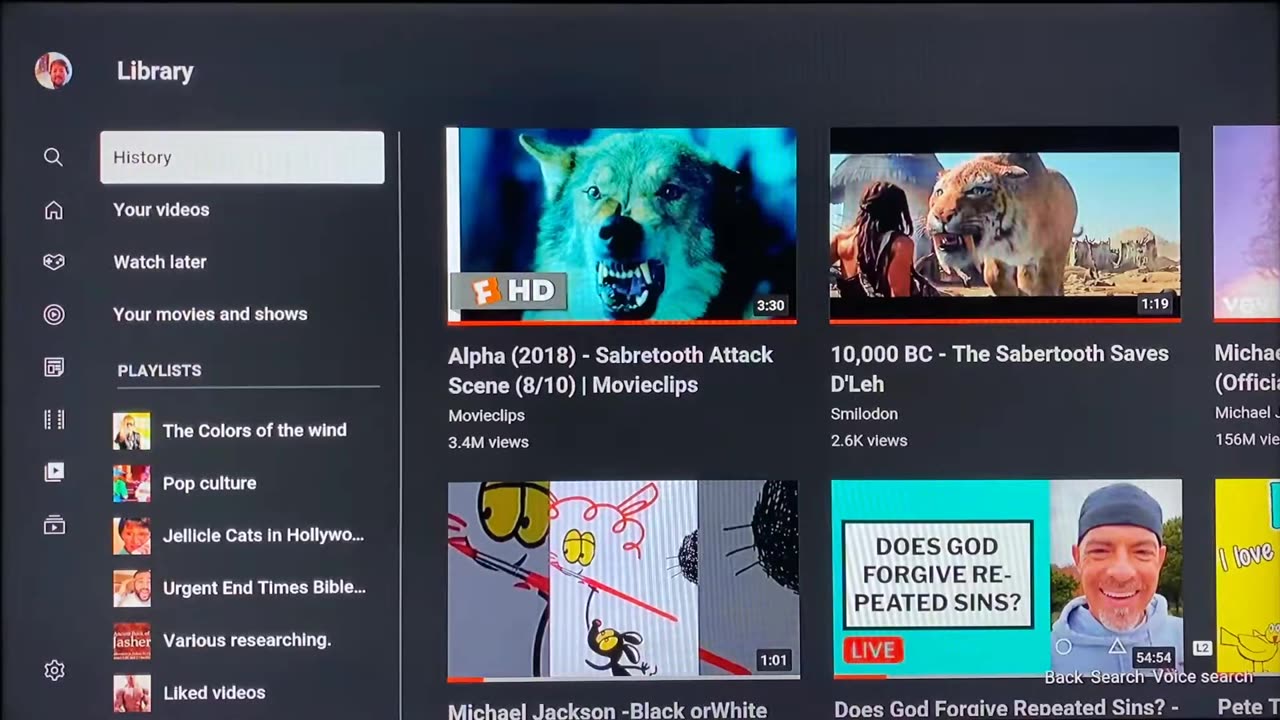1280x720 pixels.
Task: Click Jellicle Cats playlist thumbnail icon
Action: [x=131, y=536]
